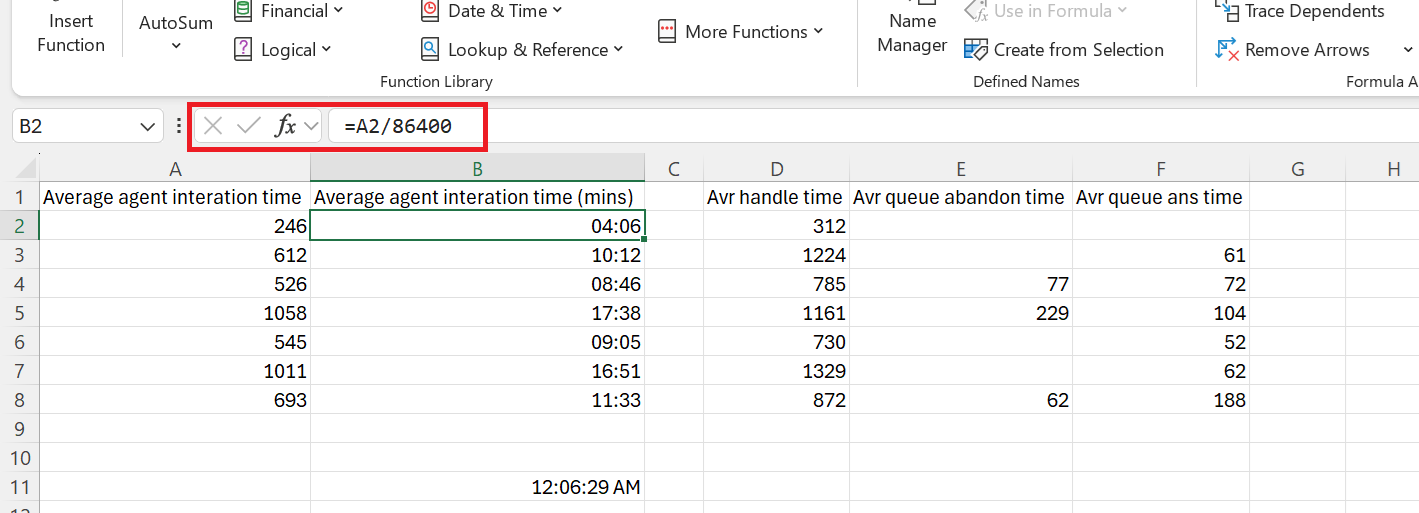Click cell with value 1058
1419x513 pixels.
pos(175,313)
